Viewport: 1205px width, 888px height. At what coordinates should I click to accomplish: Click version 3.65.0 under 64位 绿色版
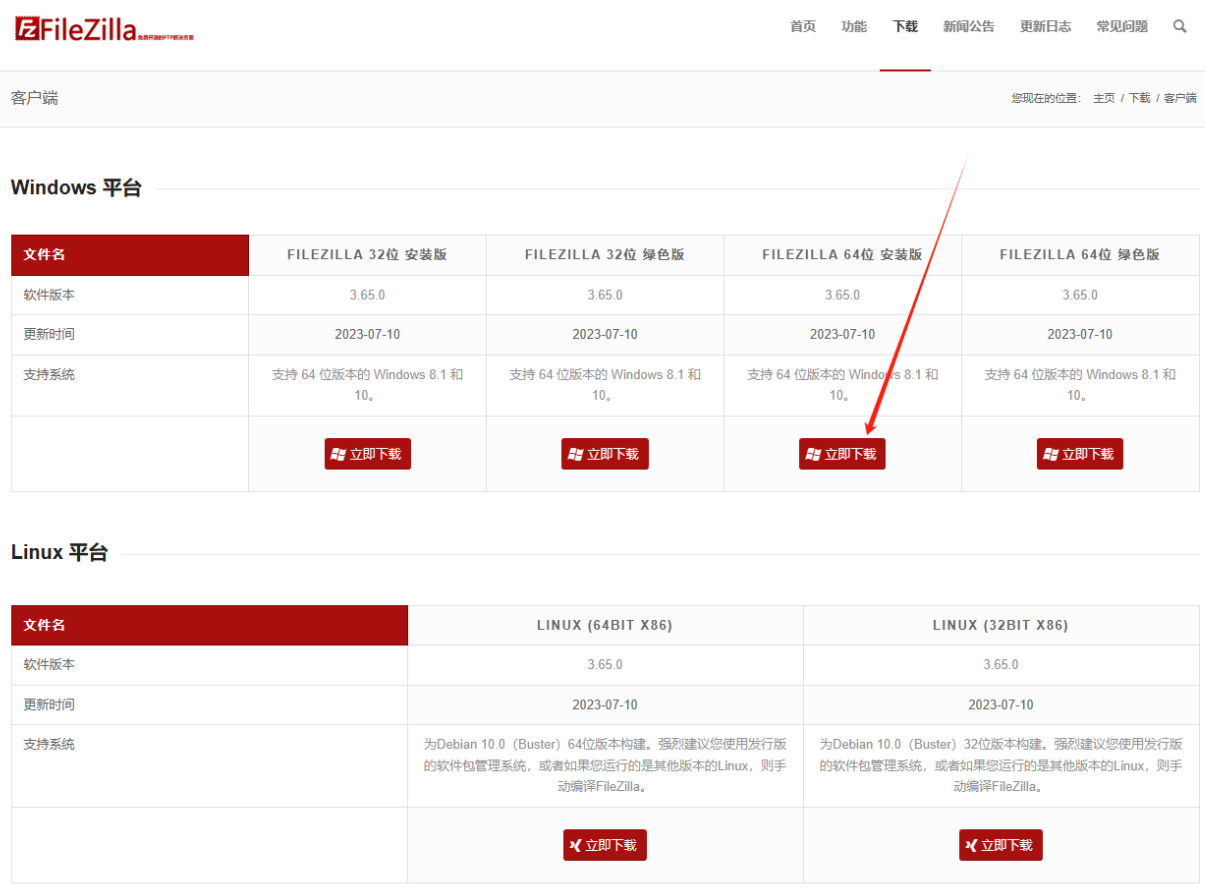click(x=1080, y=295)
